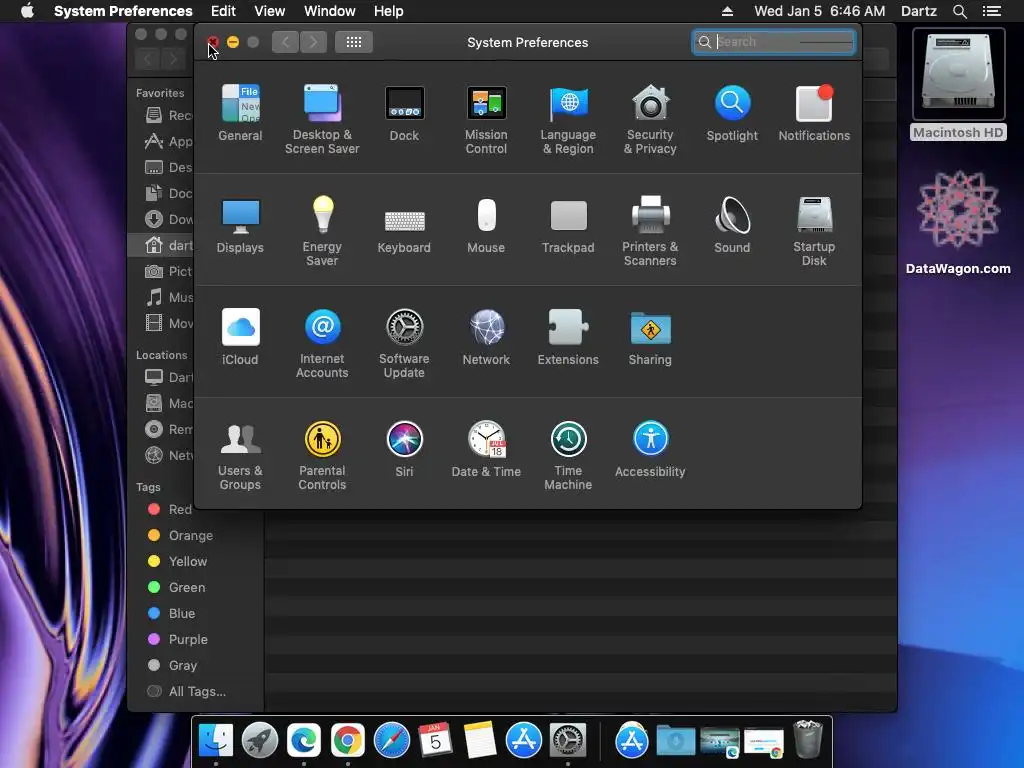Click the Spotlight magnifier in menu bar

[959, 11]
